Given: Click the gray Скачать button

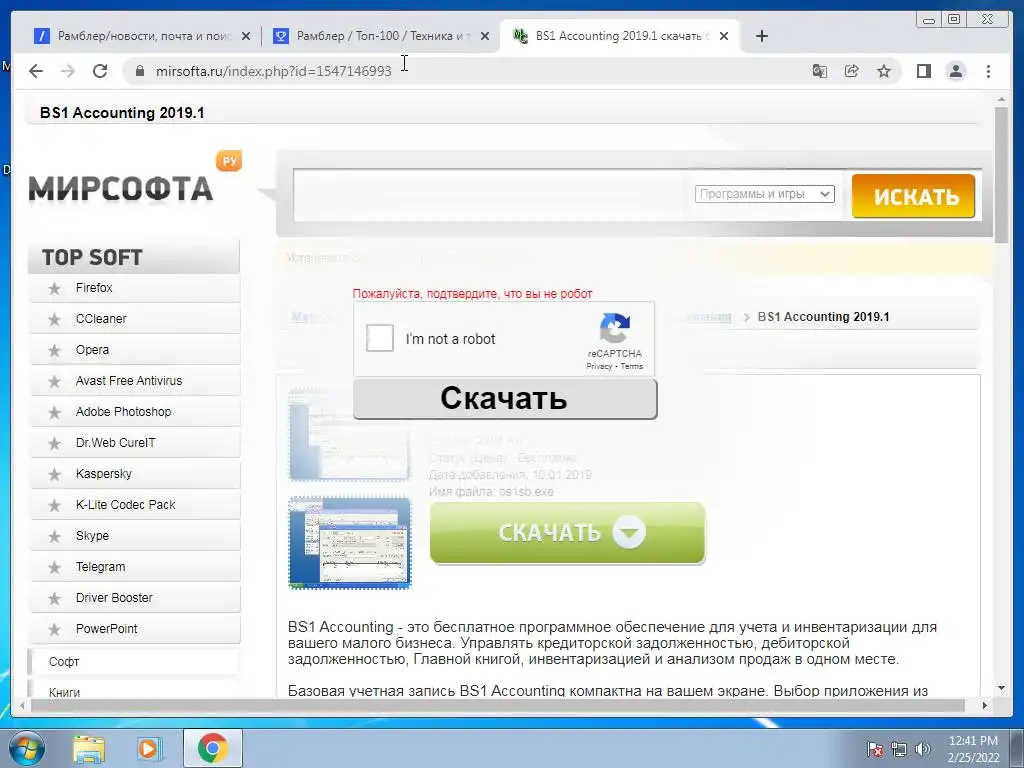Looking at the screenshot, I should 505,398.
